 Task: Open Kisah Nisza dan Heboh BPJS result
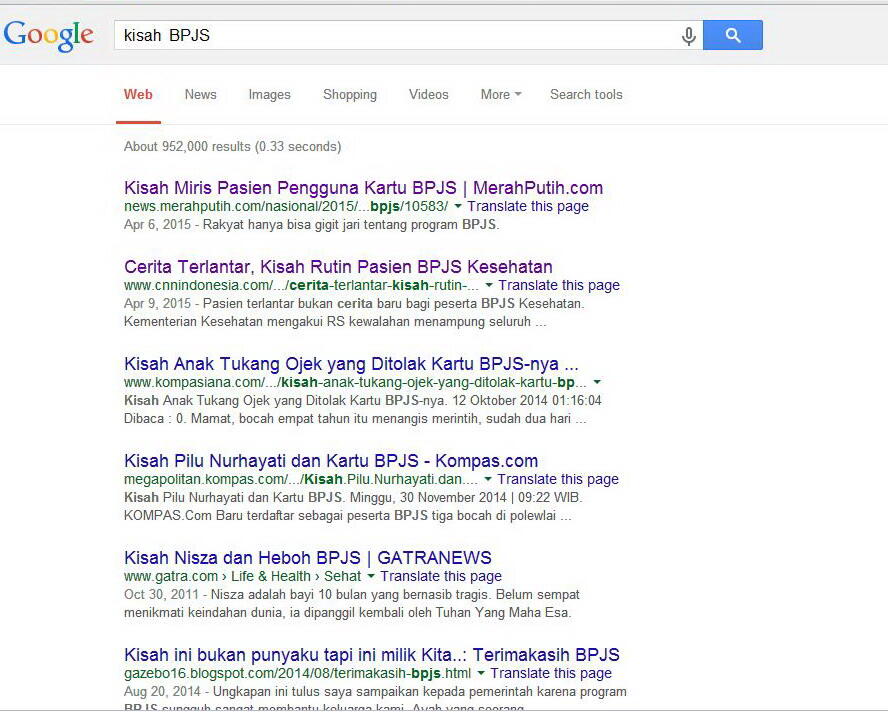(308, 557)
